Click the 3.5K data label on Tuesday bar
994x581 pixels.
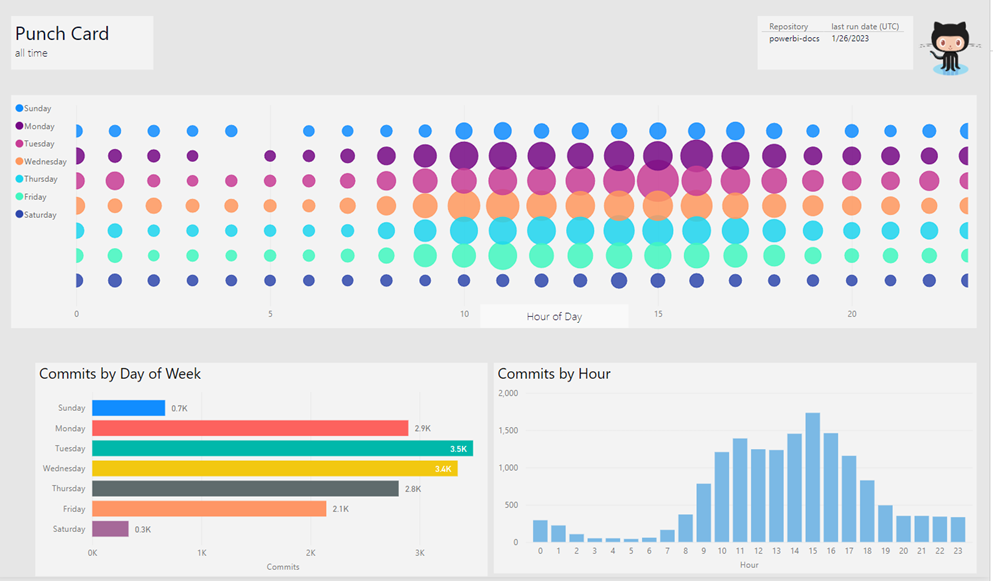coord(458,449)
